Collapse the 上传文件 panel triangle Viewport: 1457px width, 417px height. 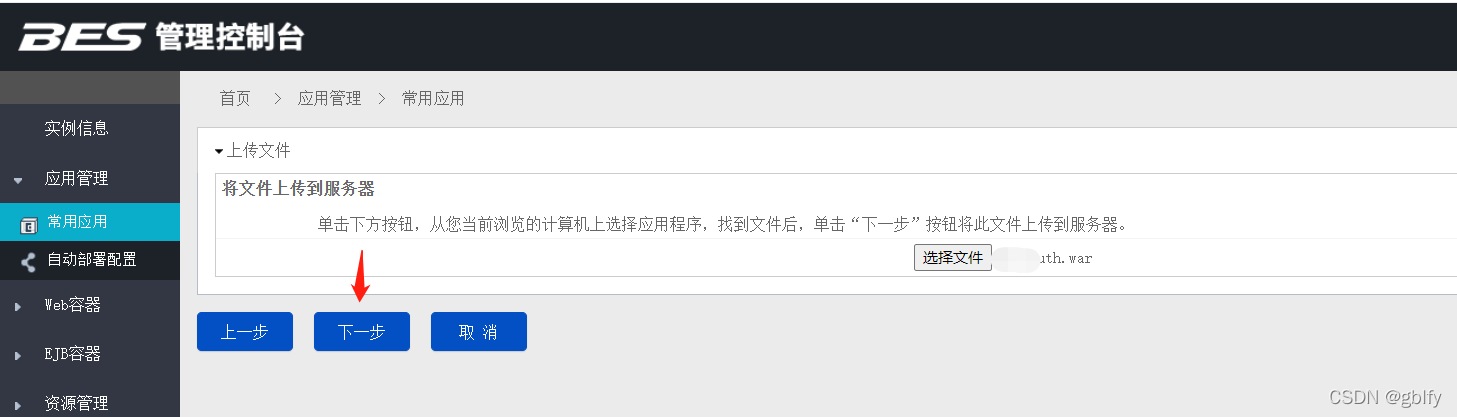[219, 151]
